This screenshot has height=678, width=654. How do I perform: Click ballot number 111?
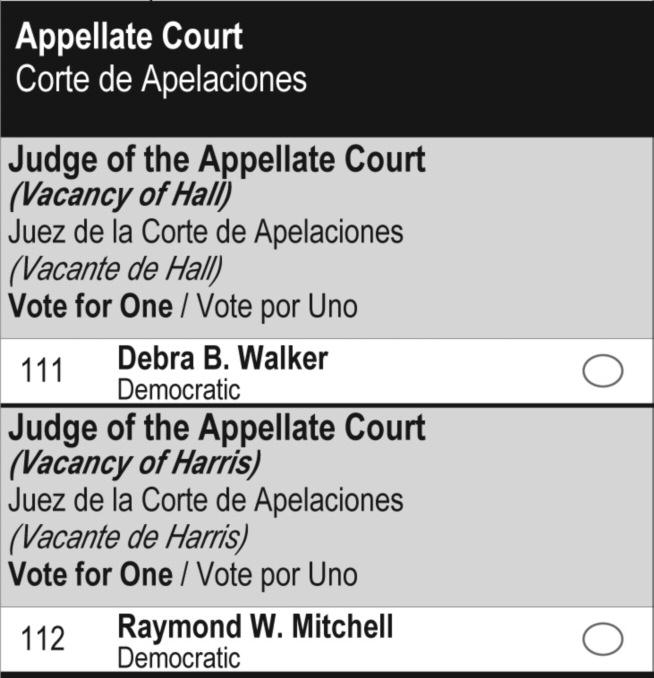tap(42, 372)
